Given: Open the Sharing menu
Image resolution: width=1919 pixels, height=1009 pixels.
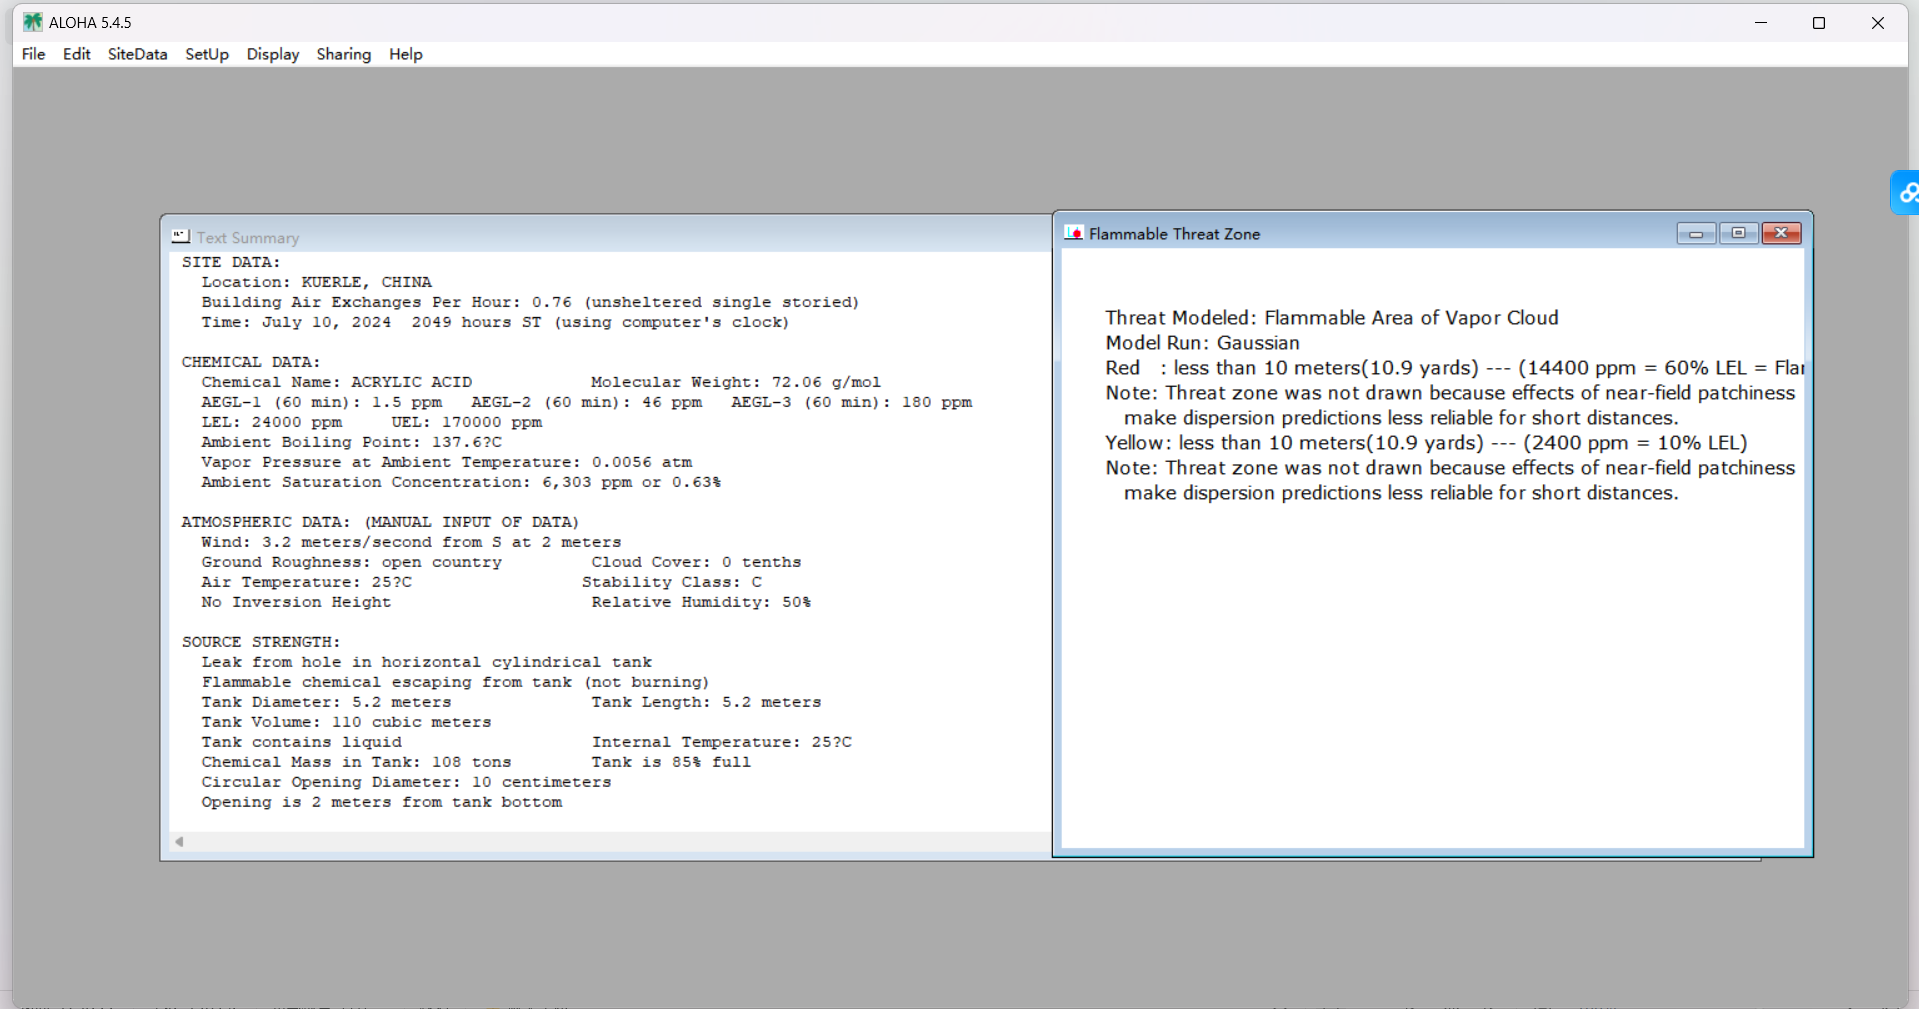Looking at the screenshot, I should pos(343,54).
